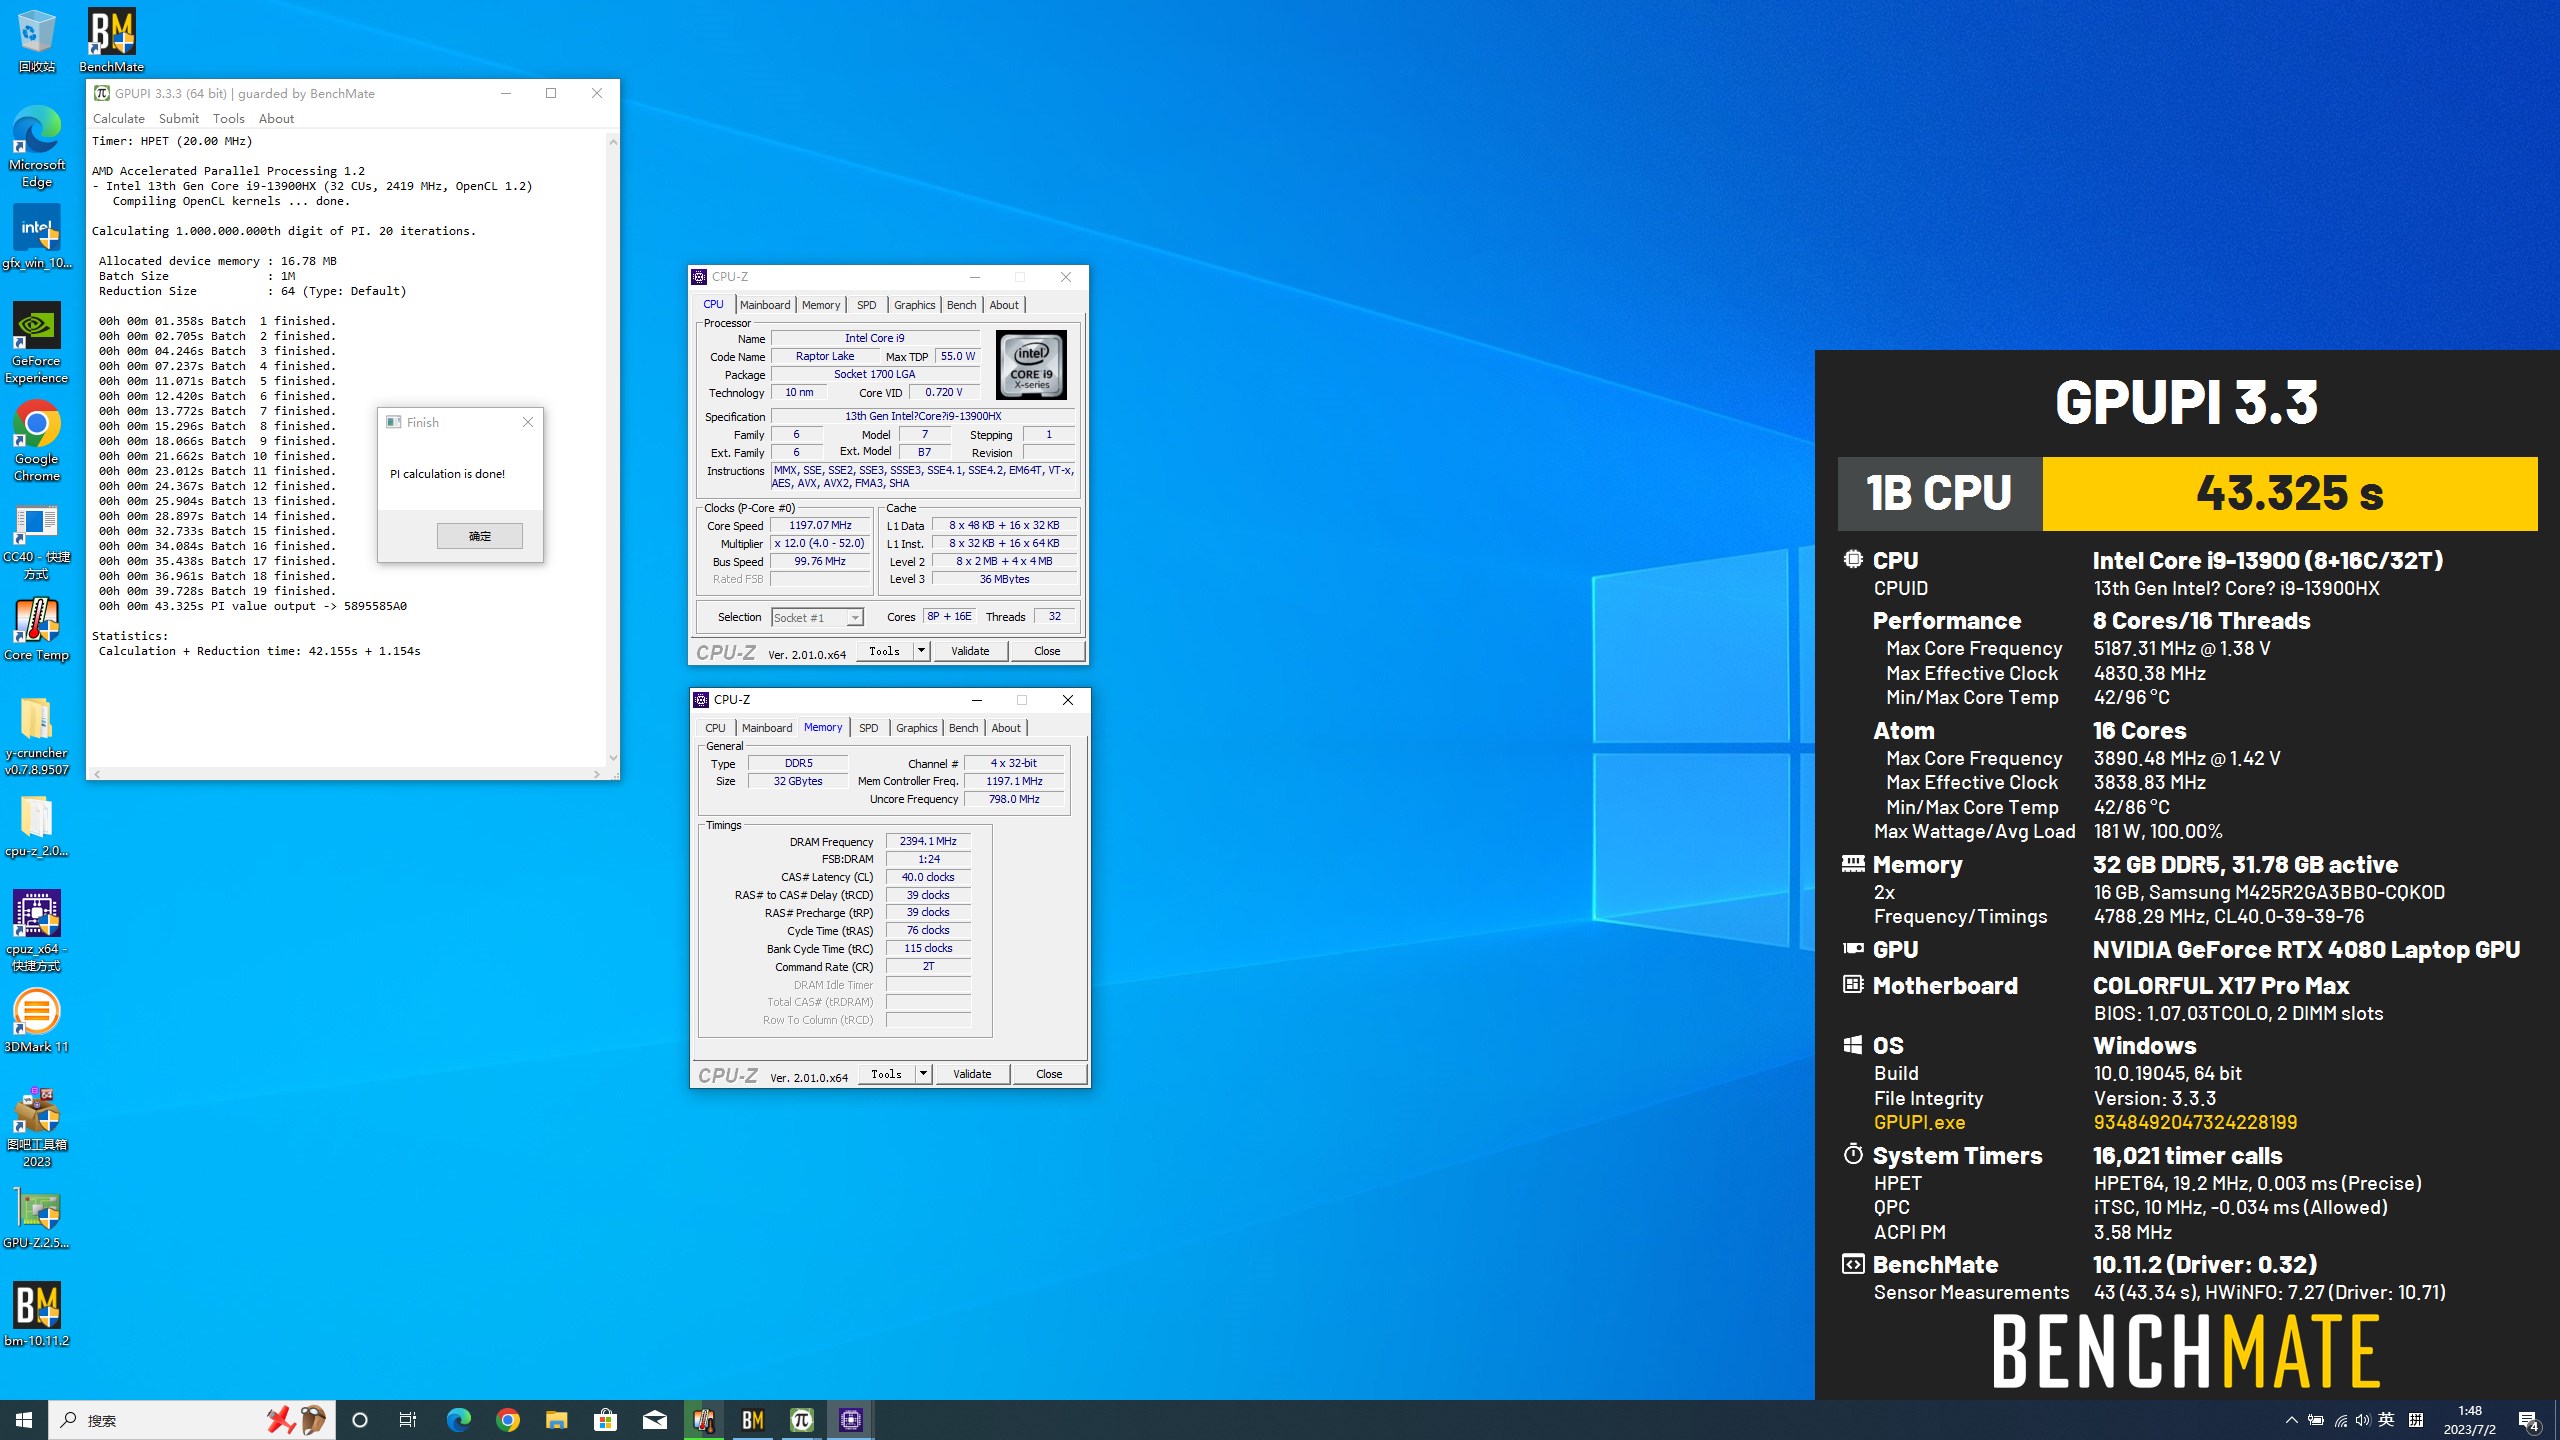This screenshot has width=2560, height=1440.
Task: Click Validate in upper CPU-Z window
Action: pos(970,651)
